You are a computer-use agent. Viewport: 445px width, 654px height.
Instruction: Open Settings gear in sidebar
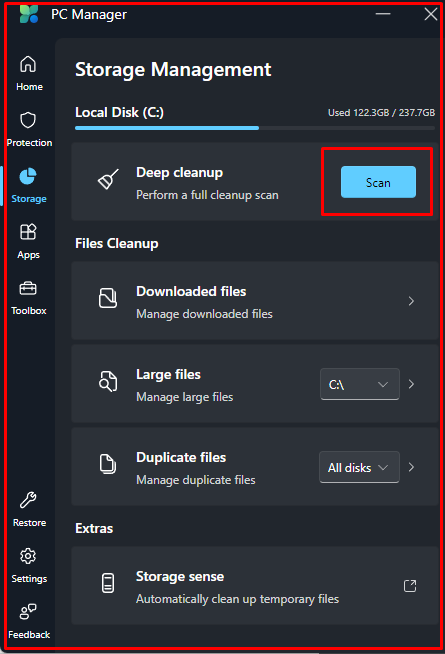coord(28,556)
